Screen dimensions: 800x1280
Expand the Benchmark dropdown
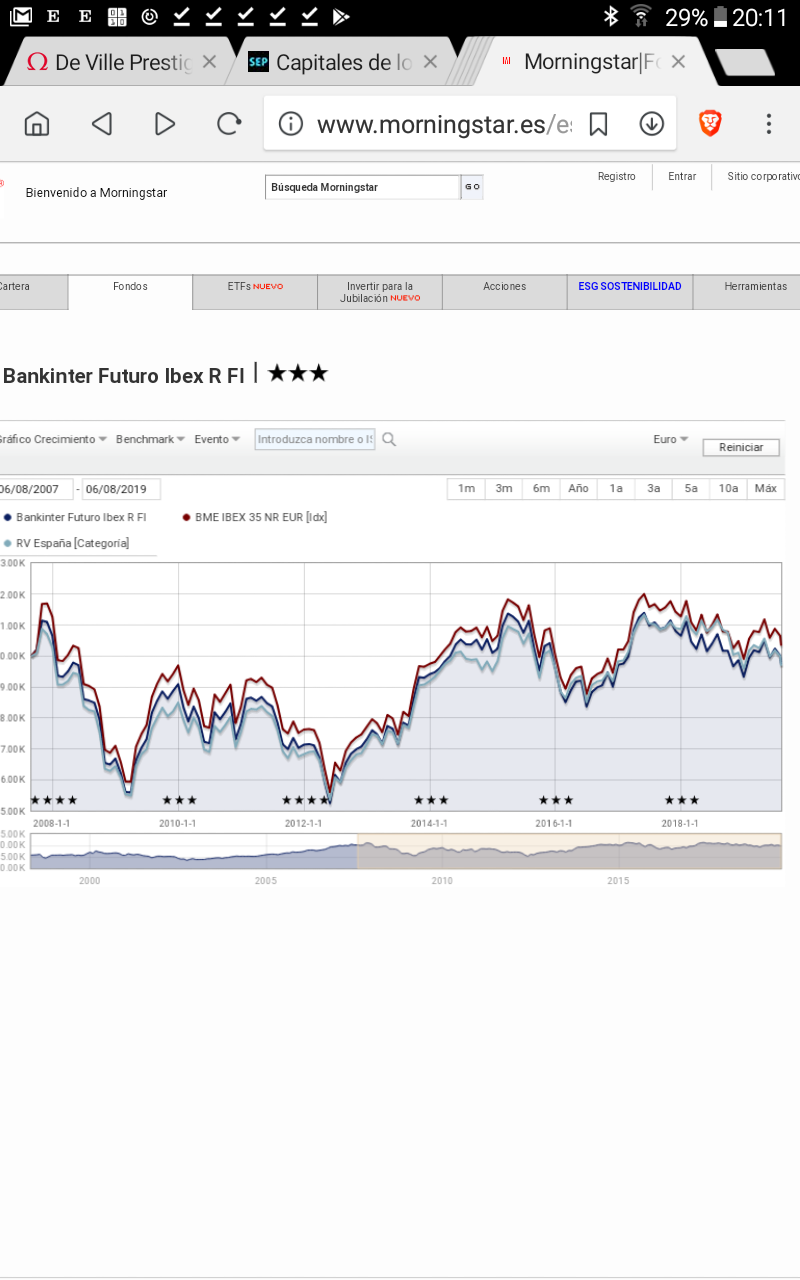pos(150,439)
